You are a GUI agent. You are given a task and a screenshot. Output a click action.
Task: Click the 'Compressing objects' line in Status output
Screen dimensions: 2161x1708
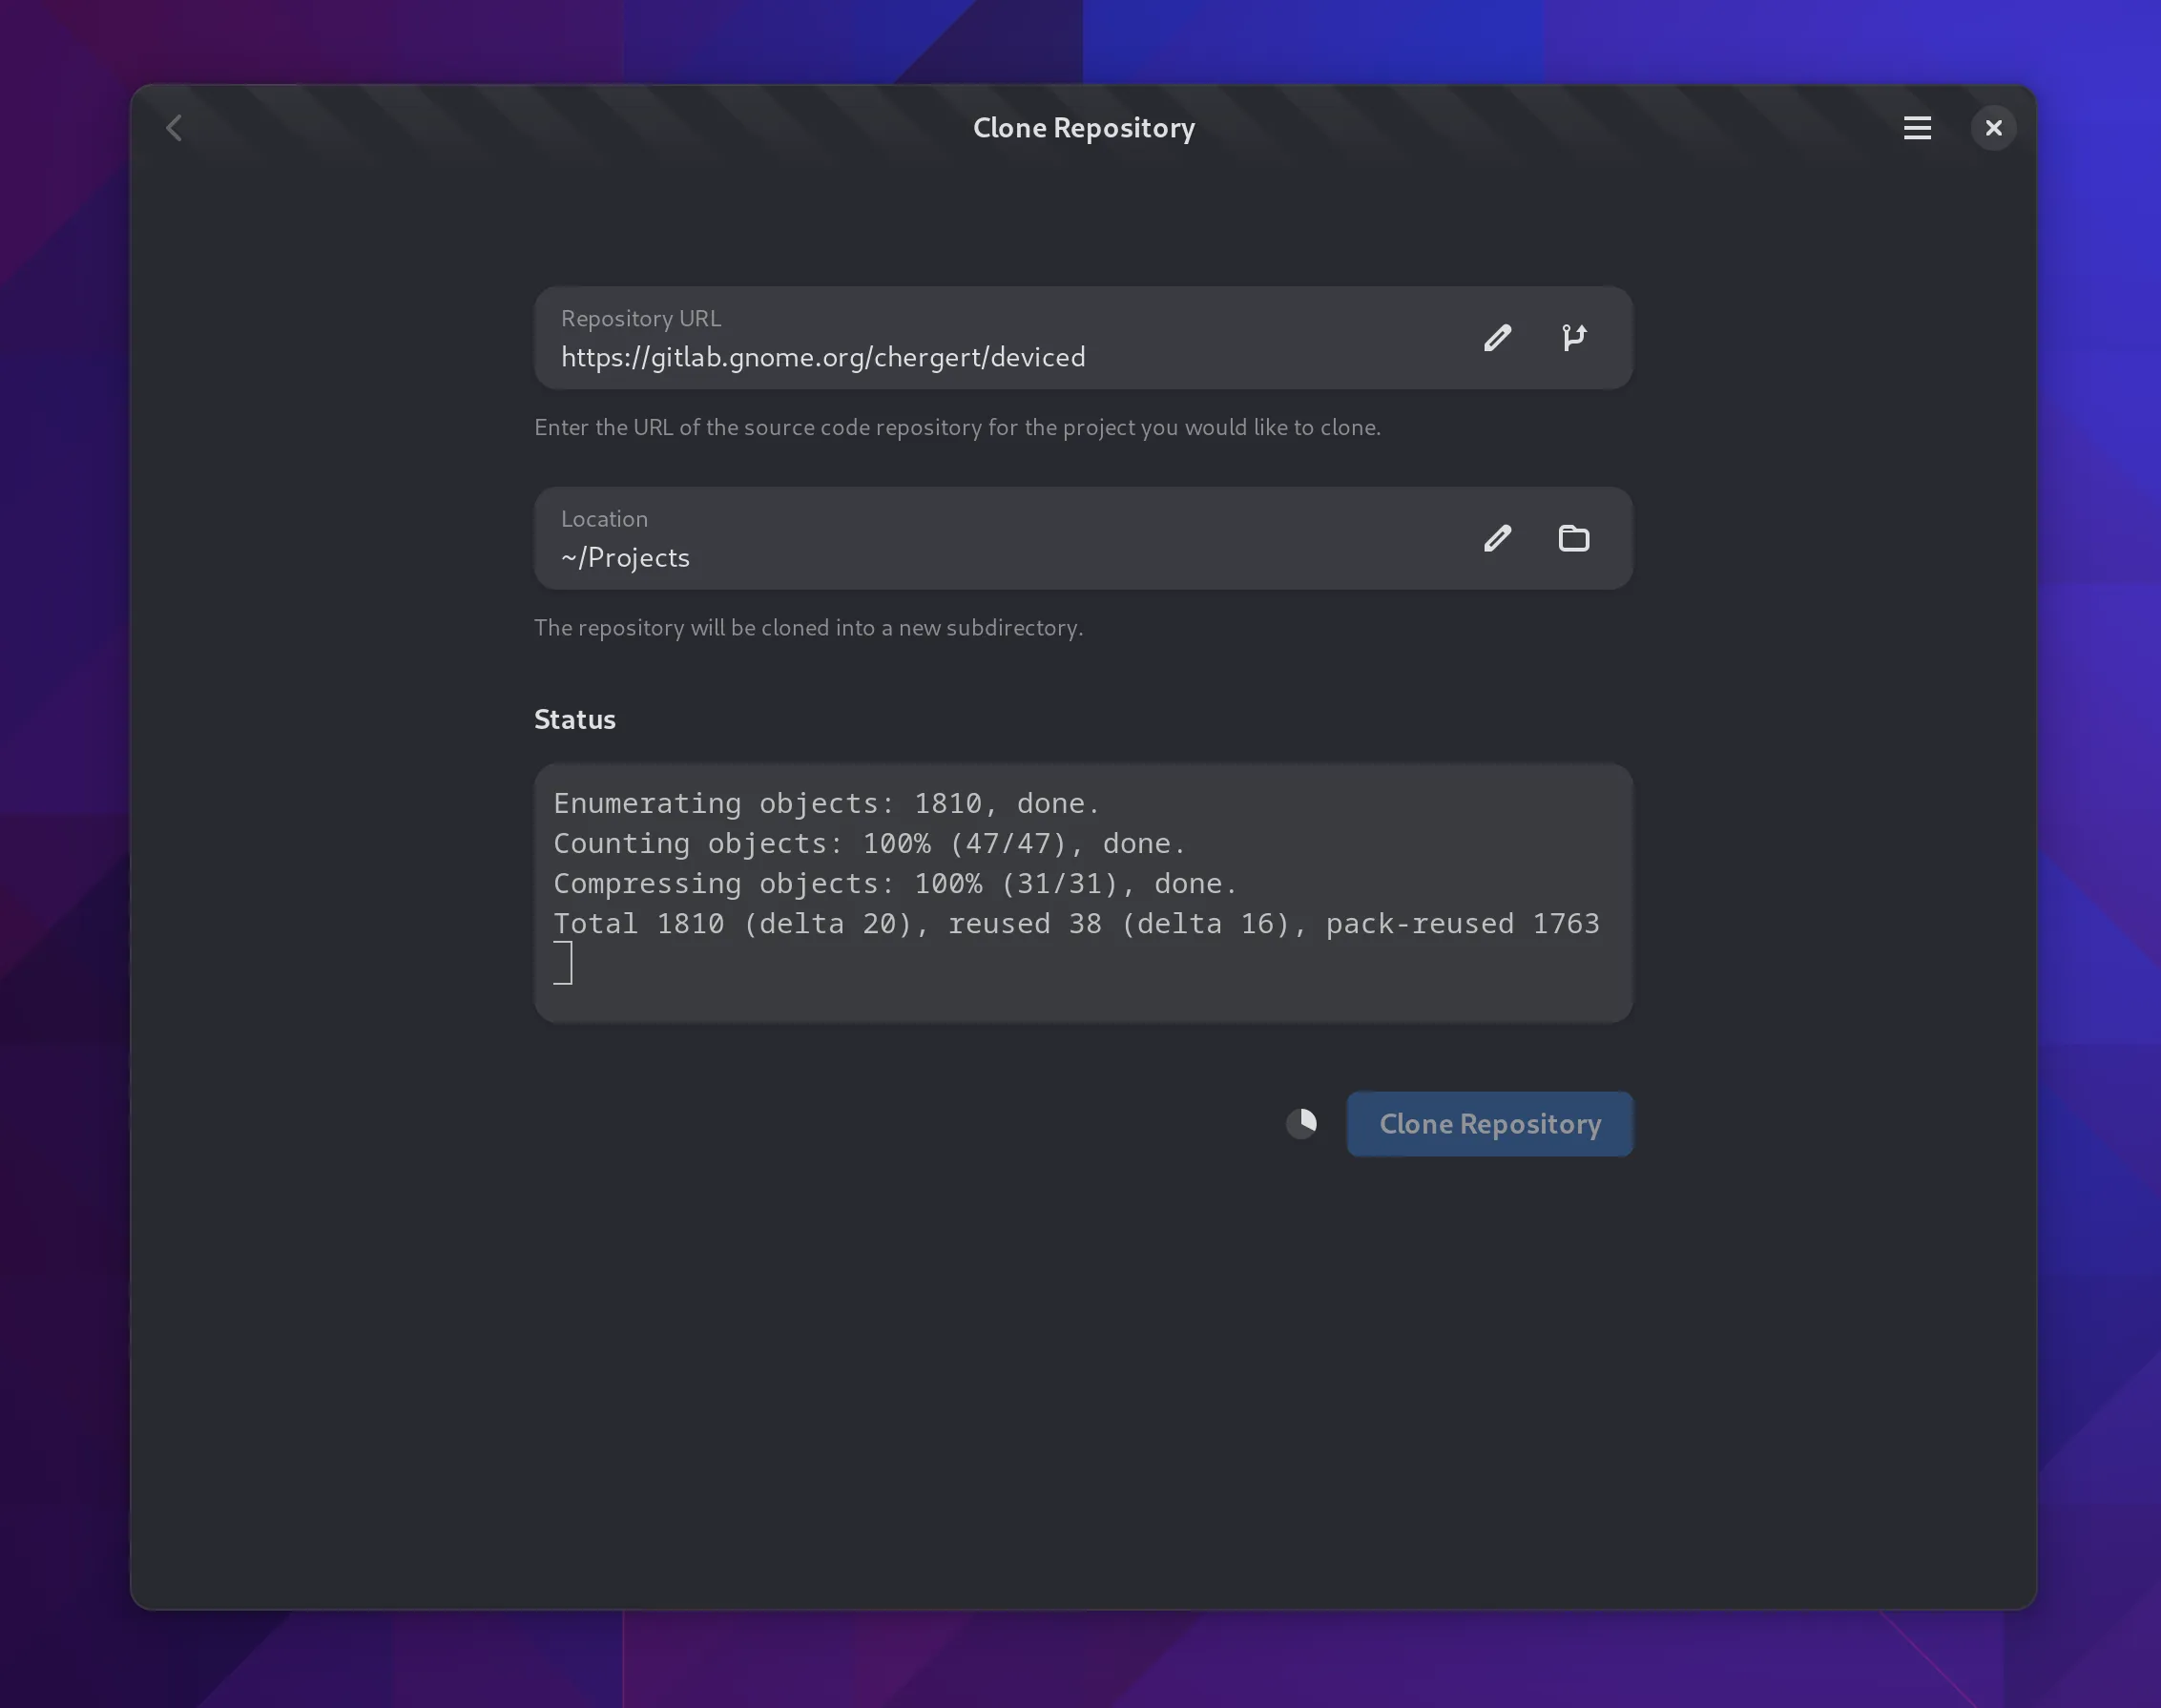[x=895, y=884]
